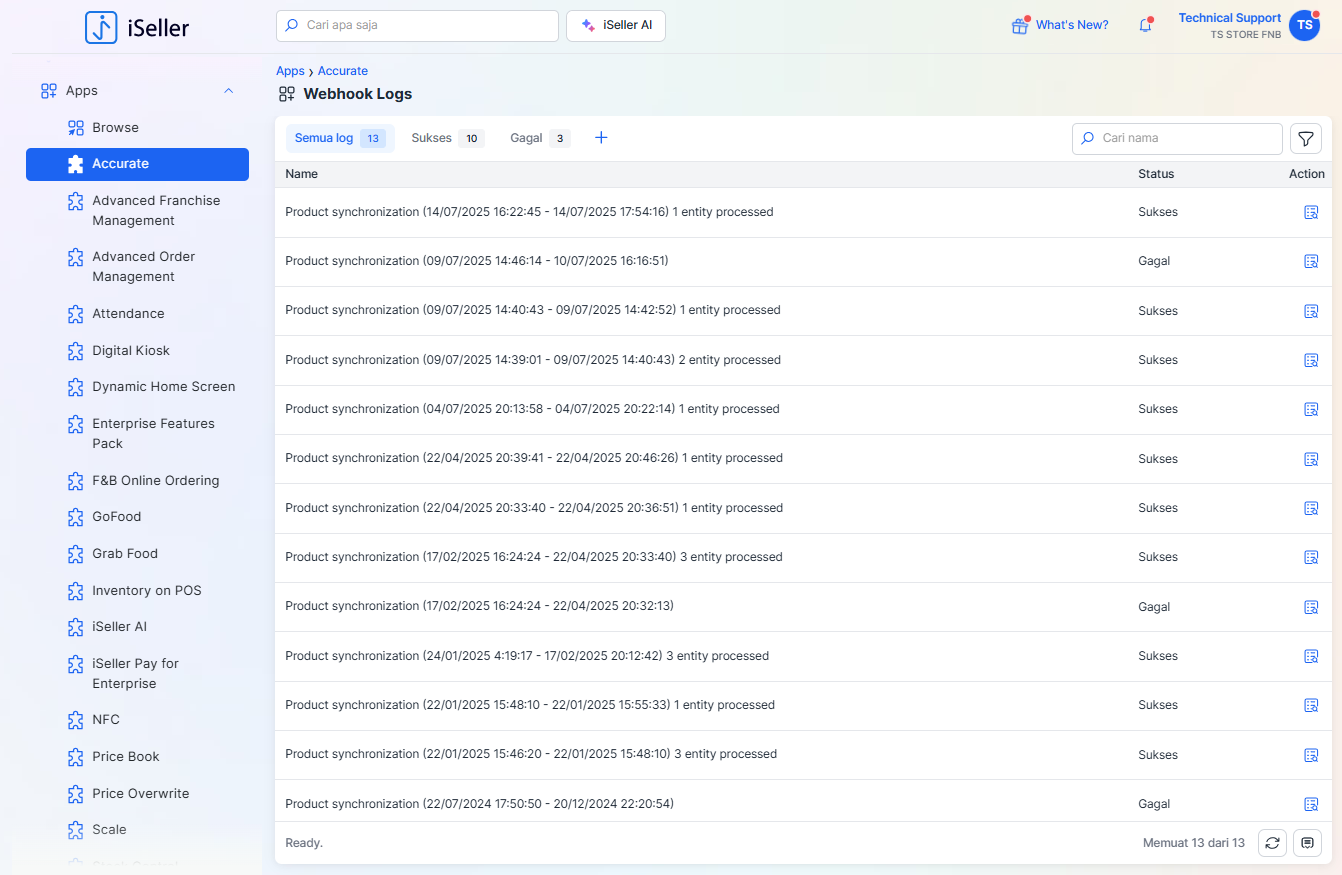Click Gagal status of 09/07/2025 14:46:14 row
Image resolution: width=1342 pixels, height=875 pixels.
(1154, 261)
